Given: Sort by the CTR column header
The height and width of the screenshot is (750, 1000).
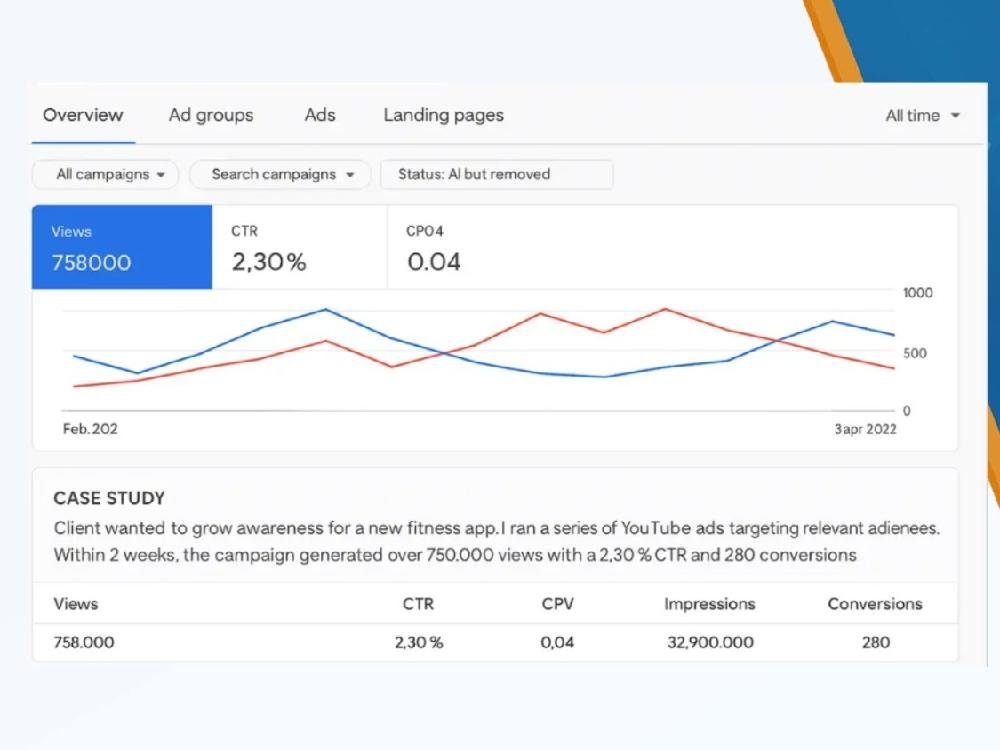Looking at the screenshot, I should click(418, 604).
